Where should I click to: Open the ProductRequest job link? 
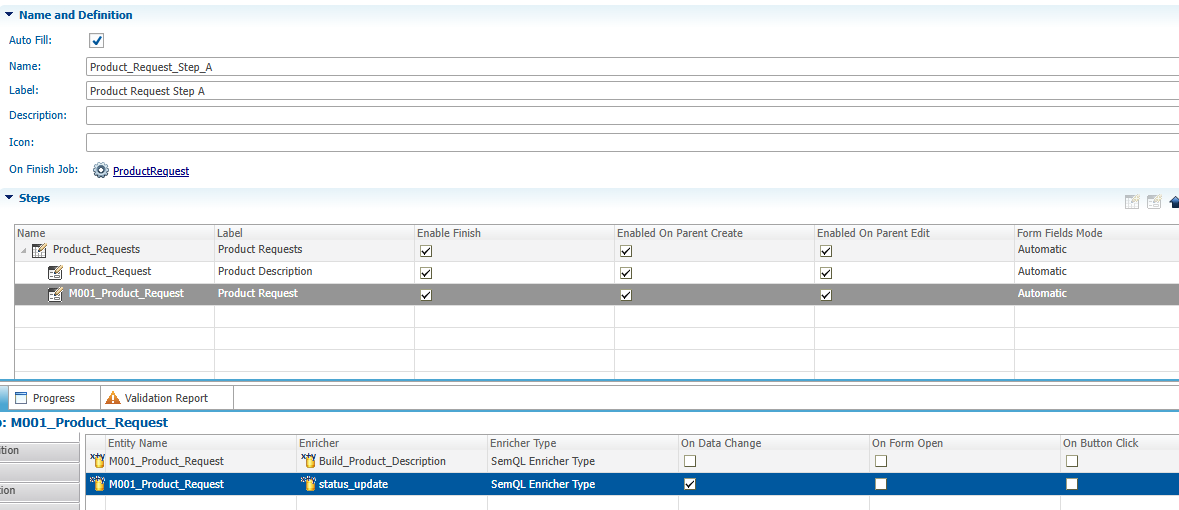coord(151,171)
